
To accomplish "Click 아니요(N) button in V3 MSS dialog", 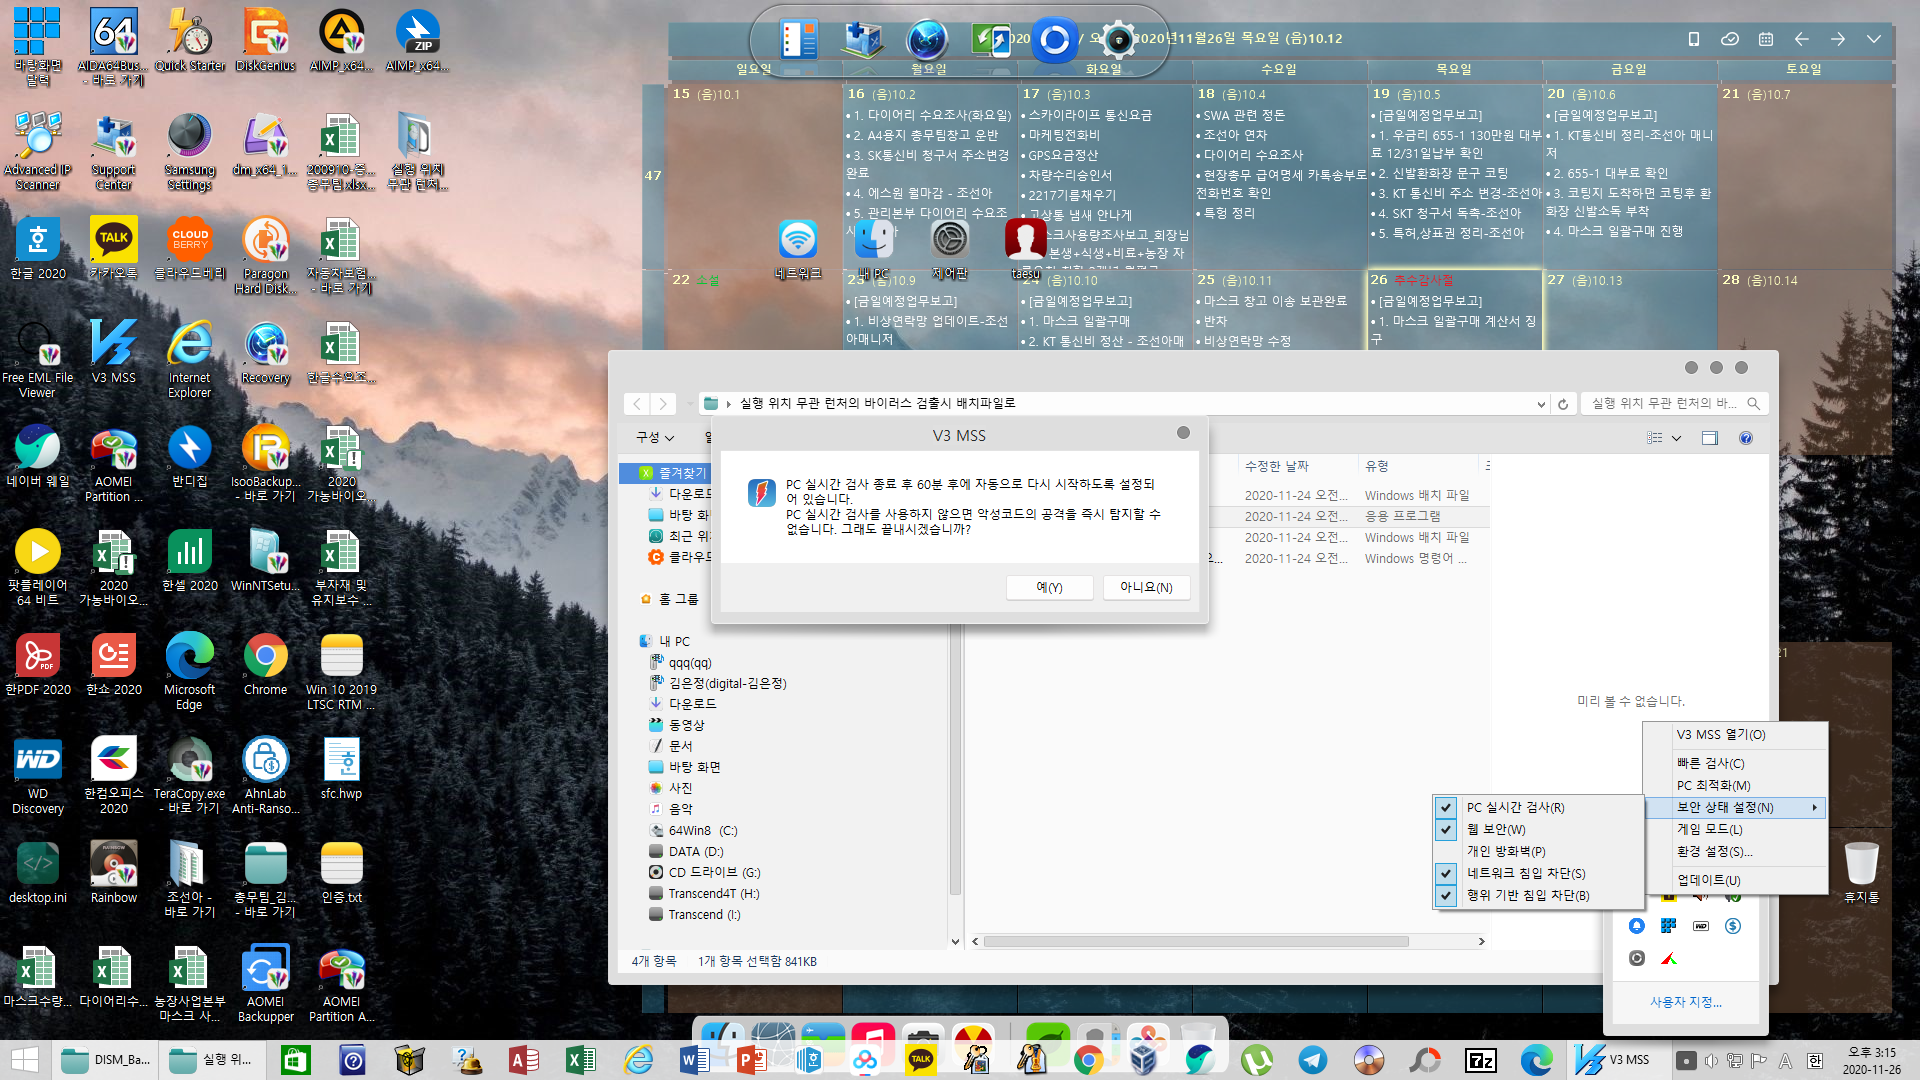I will (x=1146, y=588).
